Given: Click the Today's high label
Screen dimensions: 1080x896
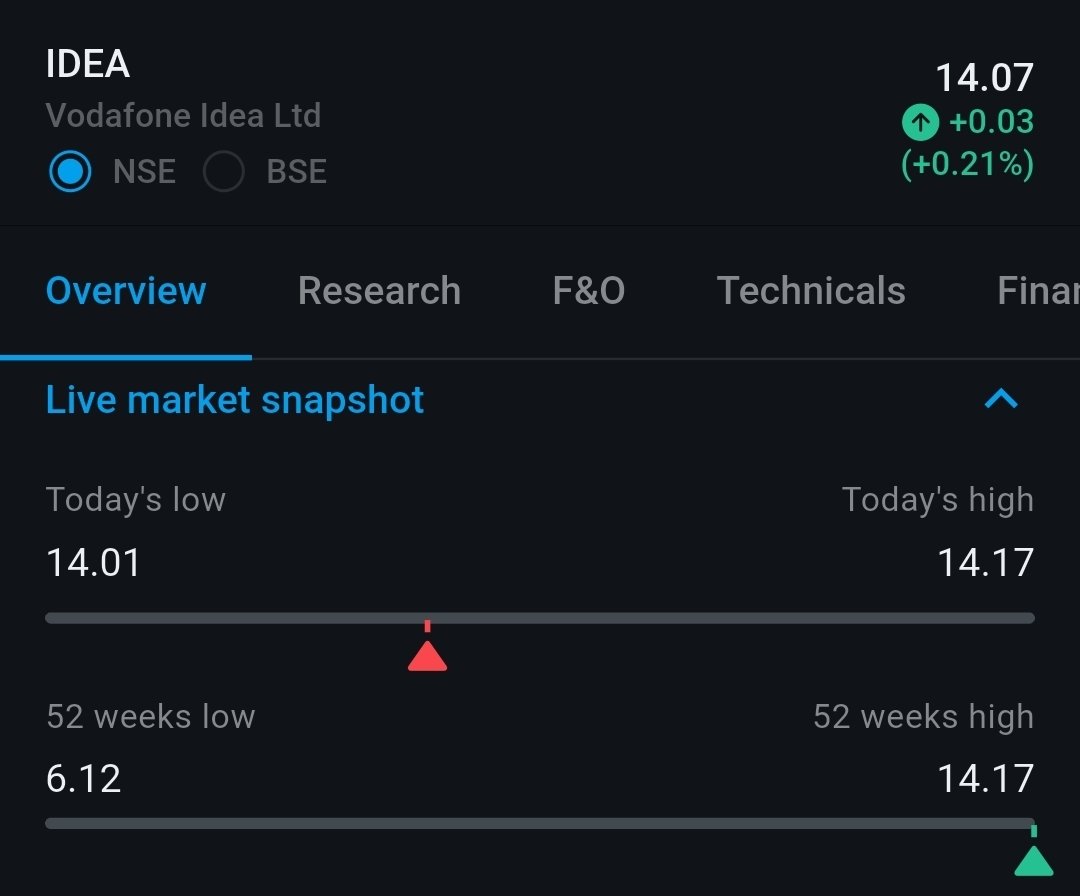Looking at the screenshot, I should 937,500.
